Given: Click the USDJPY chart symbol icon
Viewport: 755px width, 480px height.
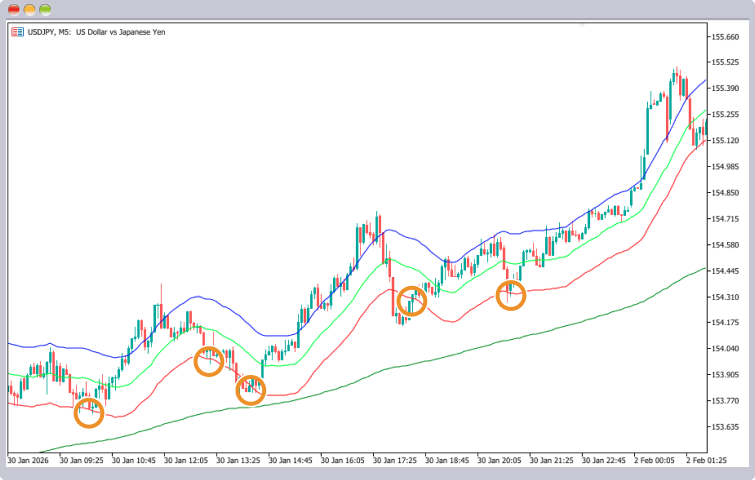Looking at the screenshot, I should pos(17,32).
